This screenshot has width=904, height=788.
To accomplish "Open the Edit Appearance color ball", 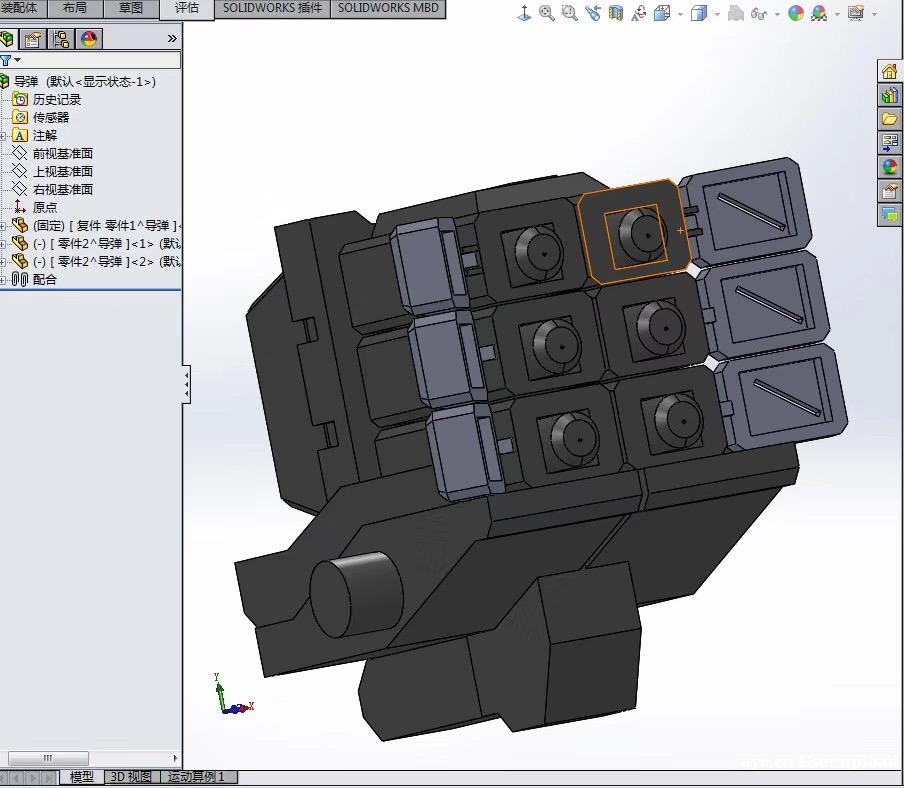I will (796, 13).
